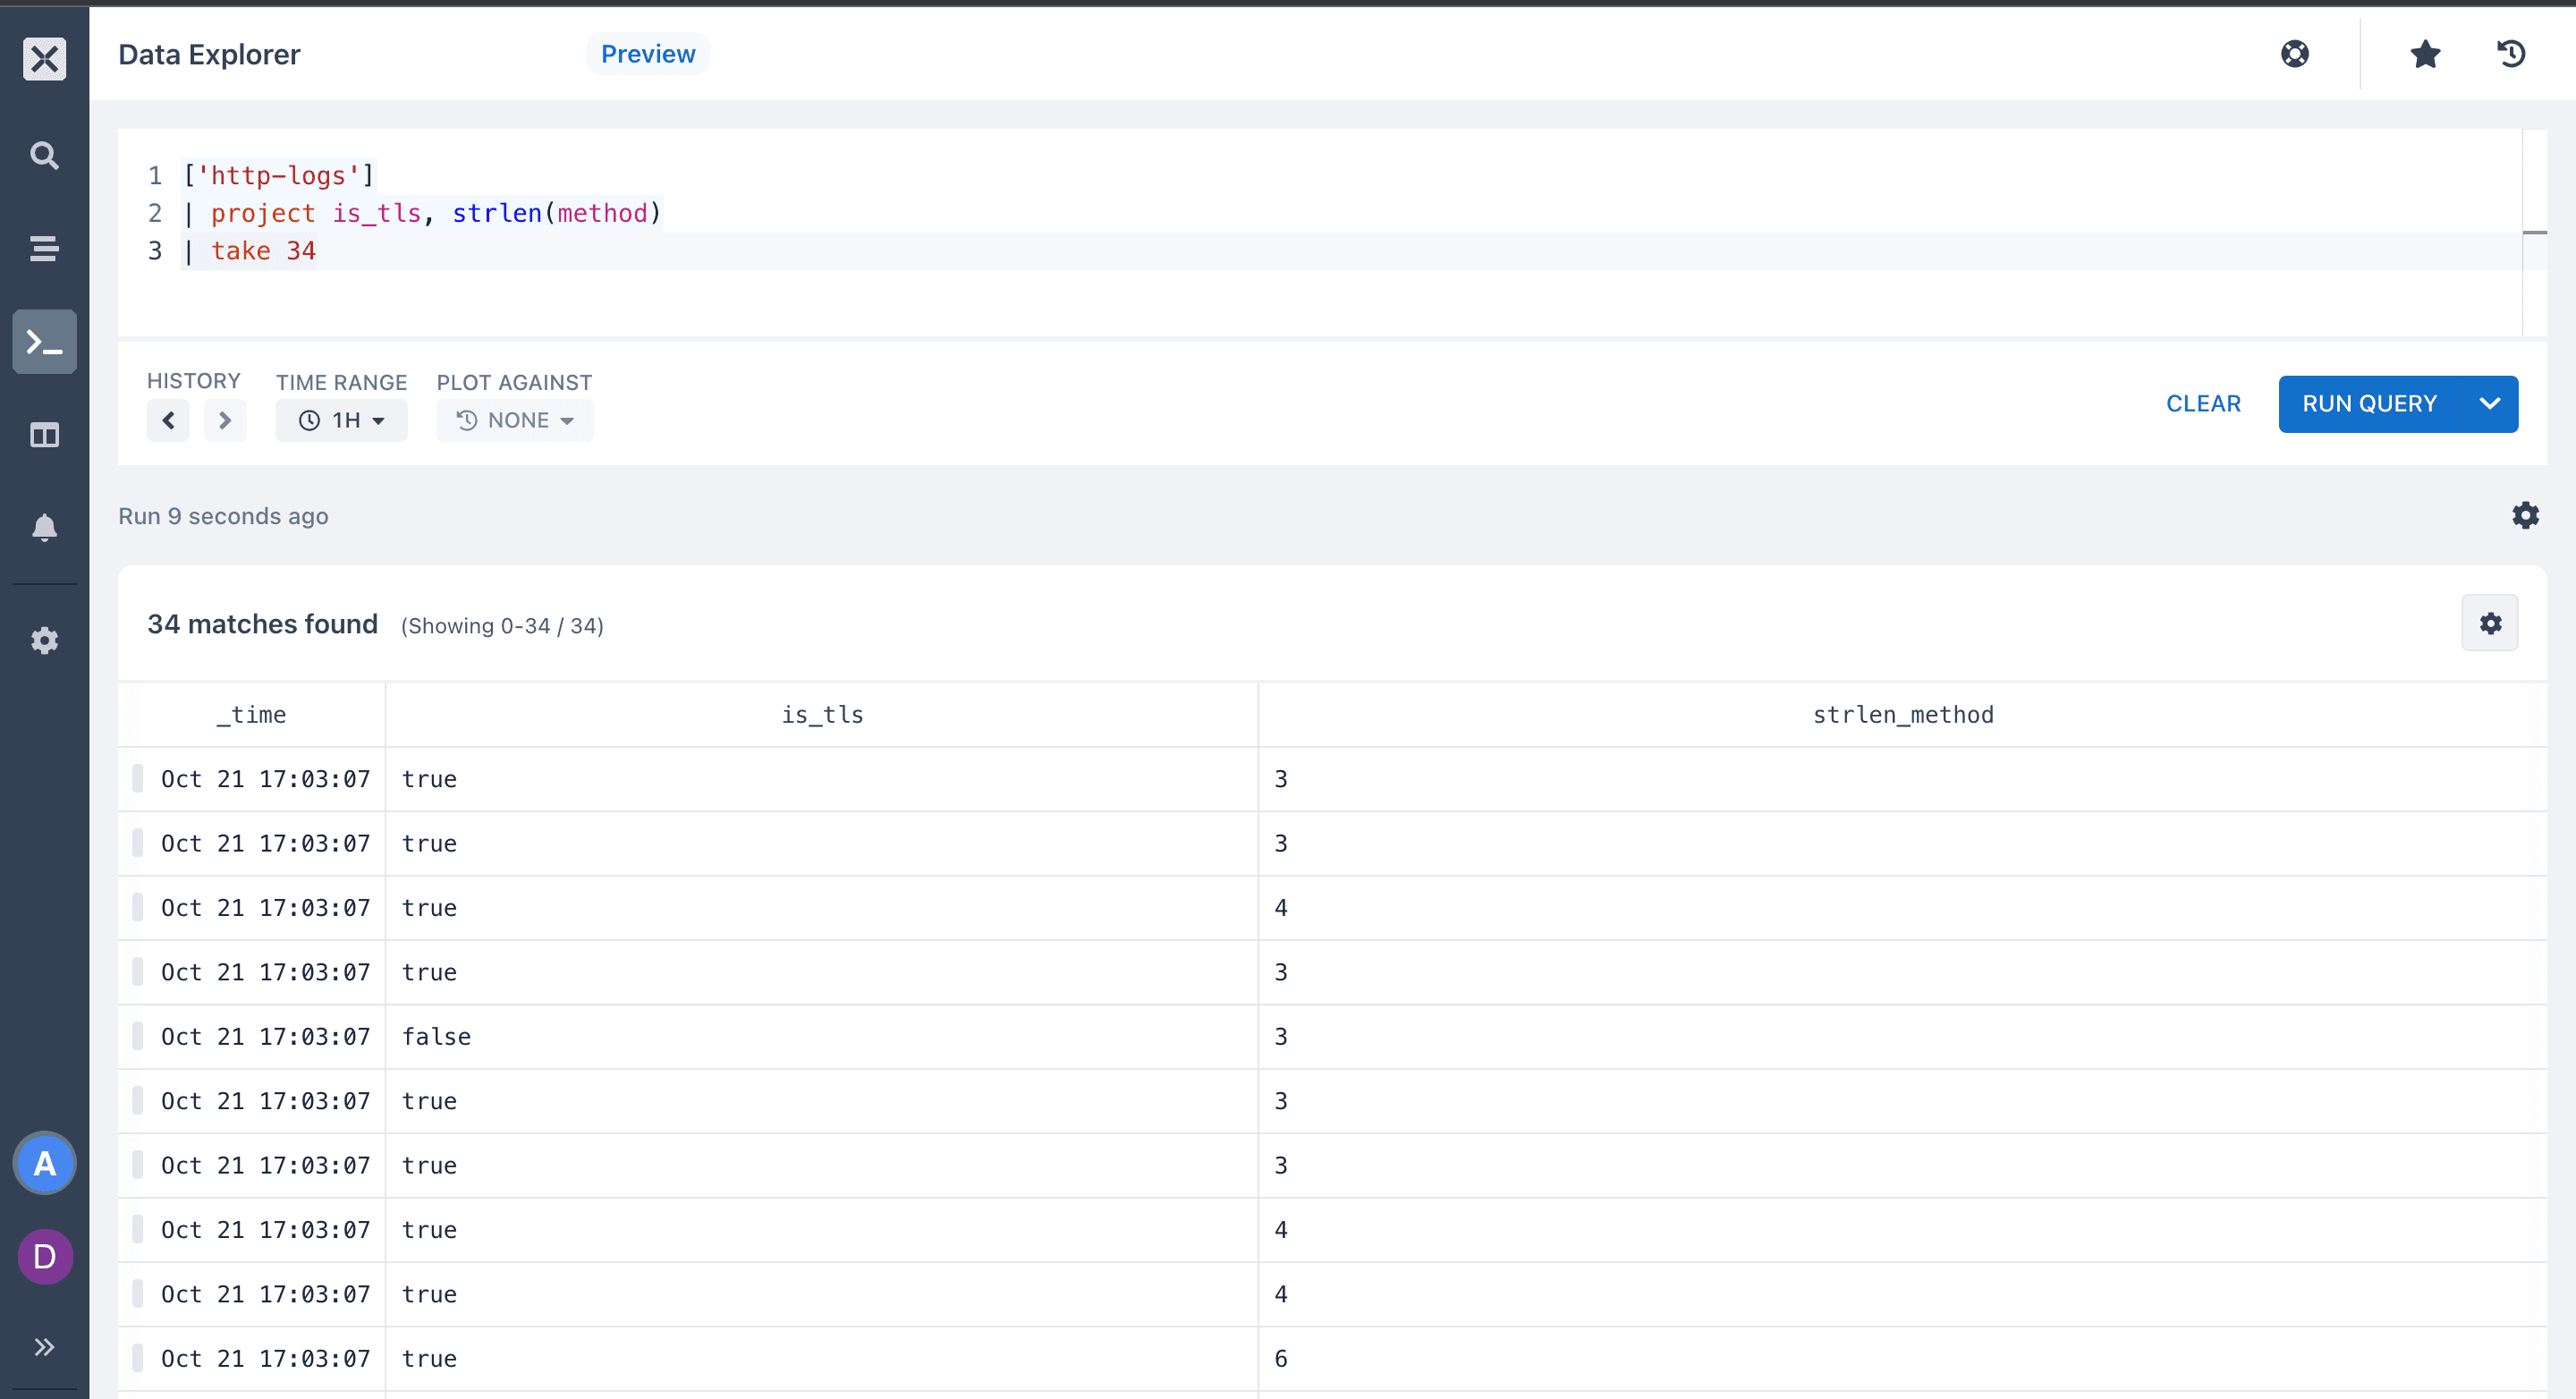Viewport: 2576px width, 1399px height.
Task: Open the Plot Against NONE dropdown
Action: point(514,420)
